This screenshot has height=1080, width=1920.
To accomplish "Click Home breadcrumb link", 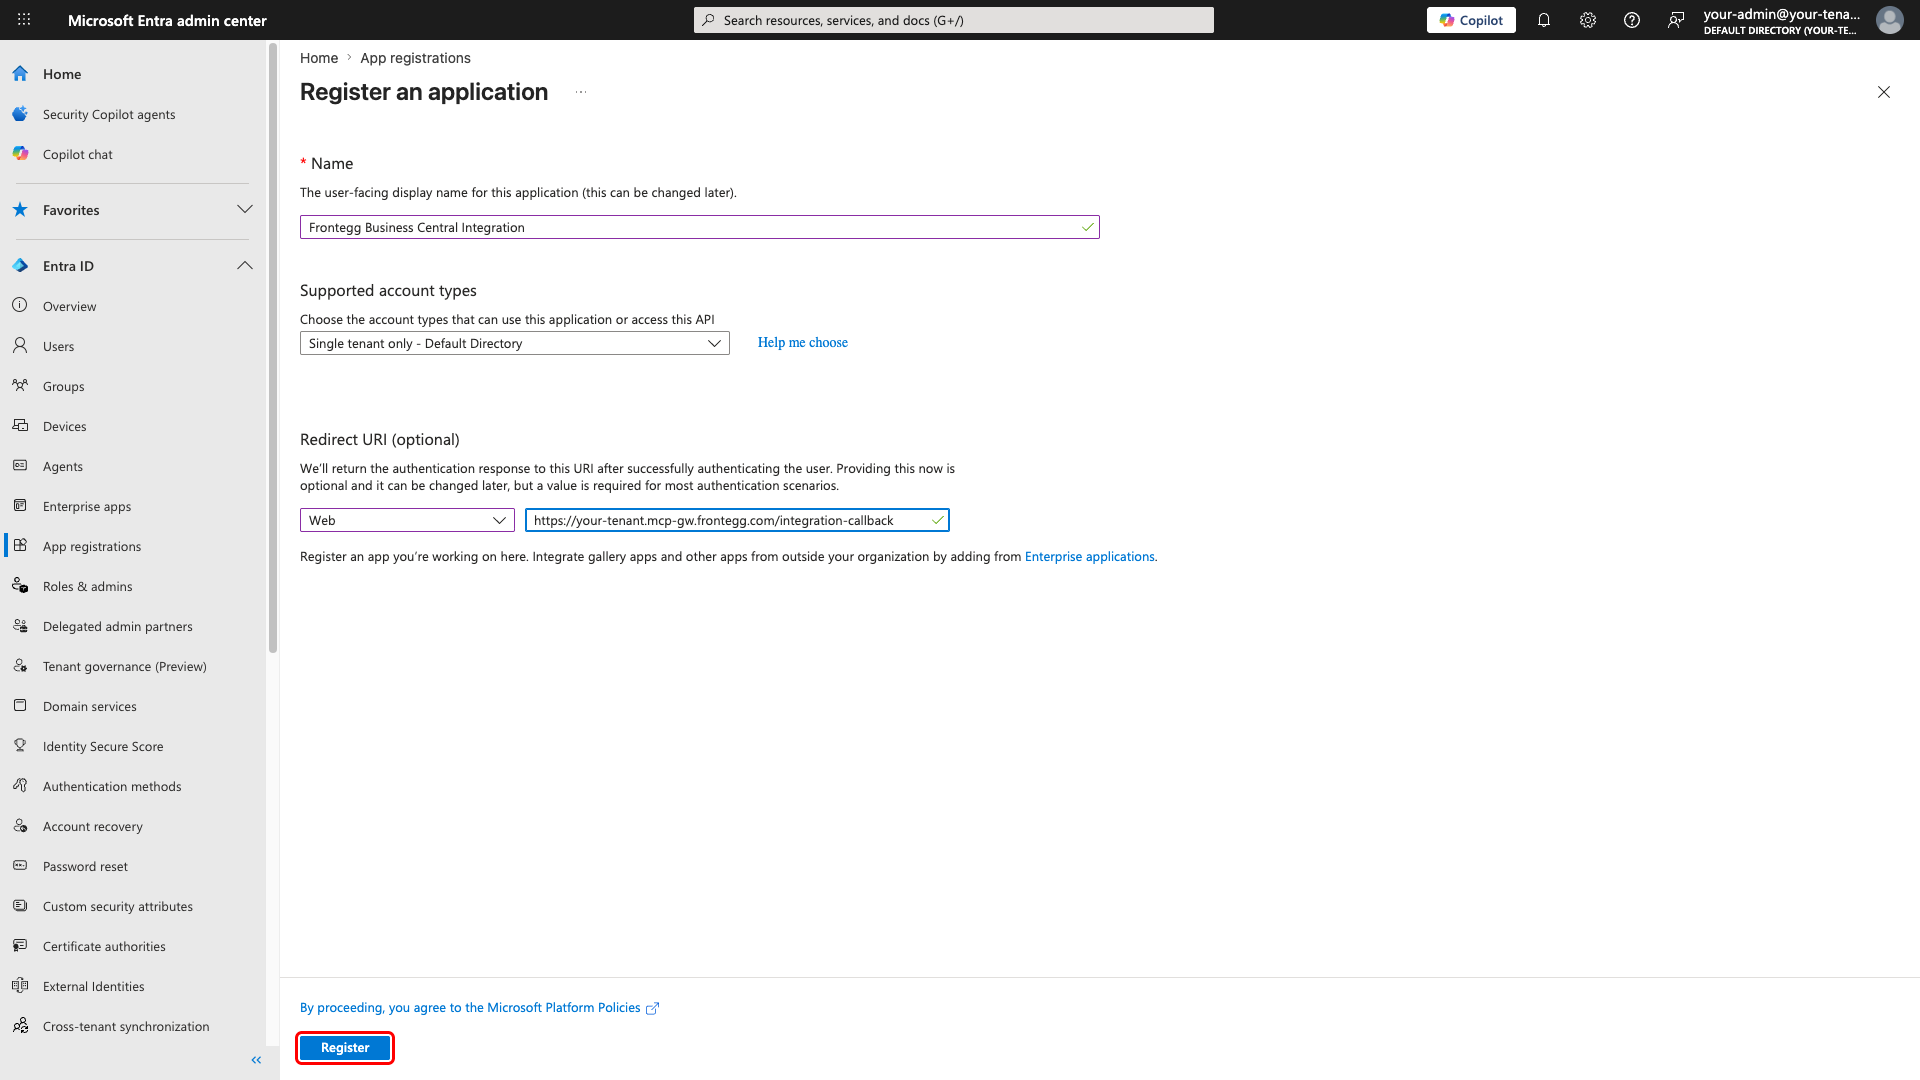I will pyautogui.click(x=319, y=58).
